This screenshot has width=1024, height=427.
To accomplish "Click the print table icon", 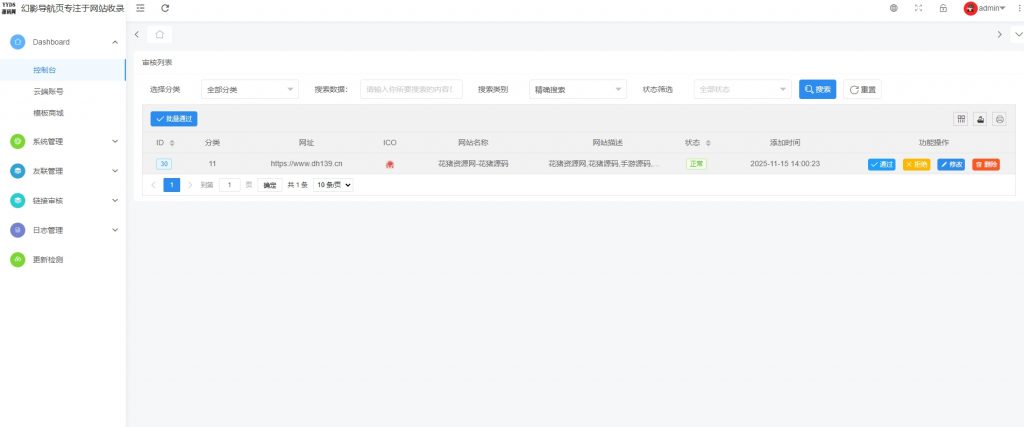I will click(999, 119).
